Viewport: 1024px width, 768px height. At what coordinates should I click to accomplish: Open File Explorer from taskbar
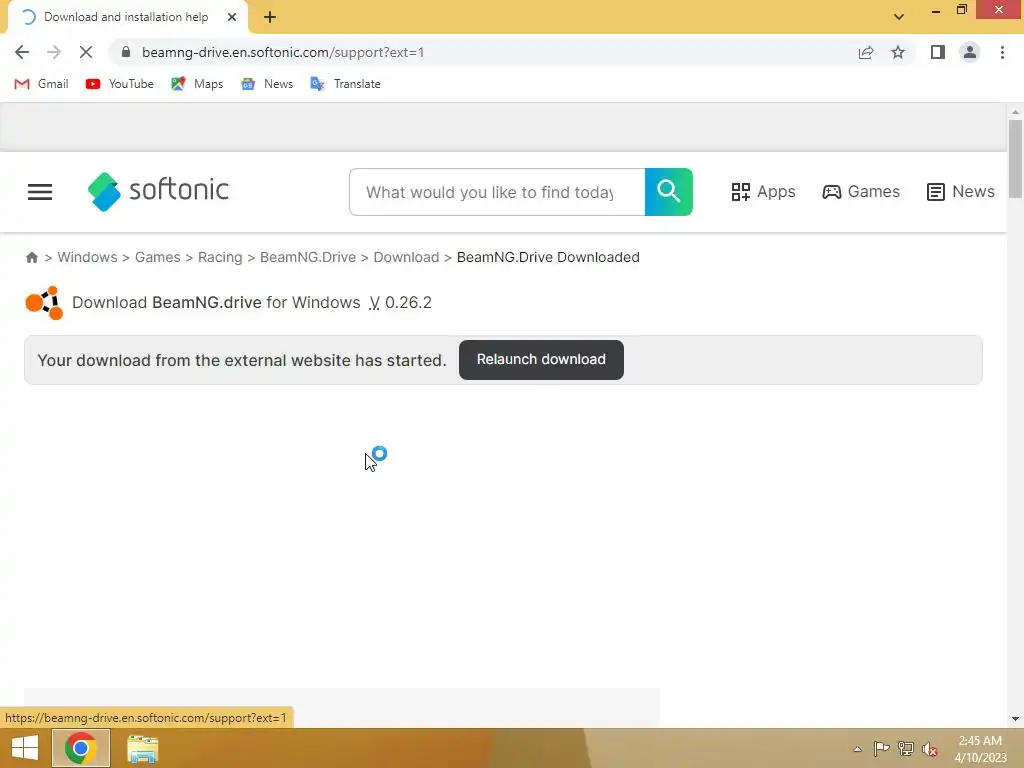click(142, 748)
